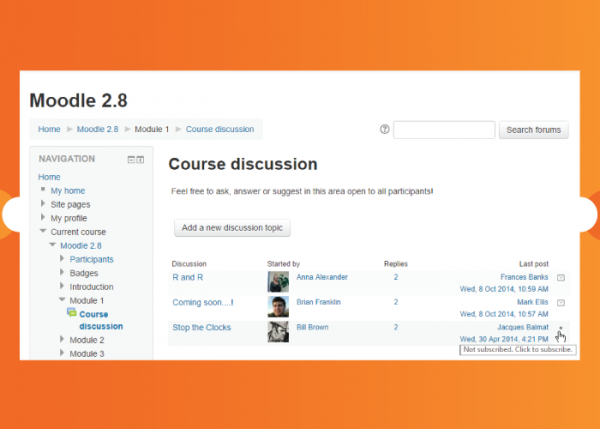Click the Course discussion forum icon in the navigation tree

coord(71,313)
